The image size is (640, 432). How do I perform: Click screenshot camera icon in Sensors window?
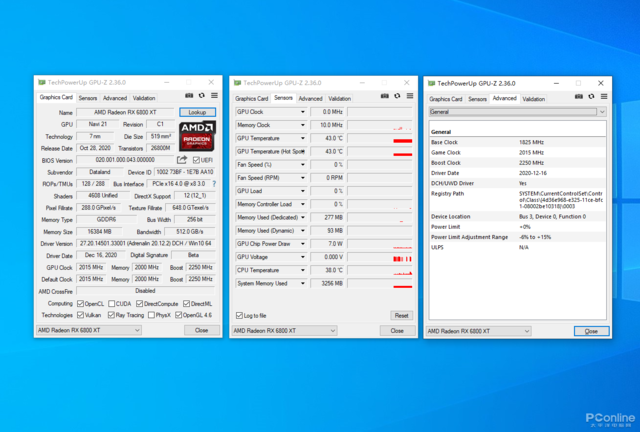point(384,96)
